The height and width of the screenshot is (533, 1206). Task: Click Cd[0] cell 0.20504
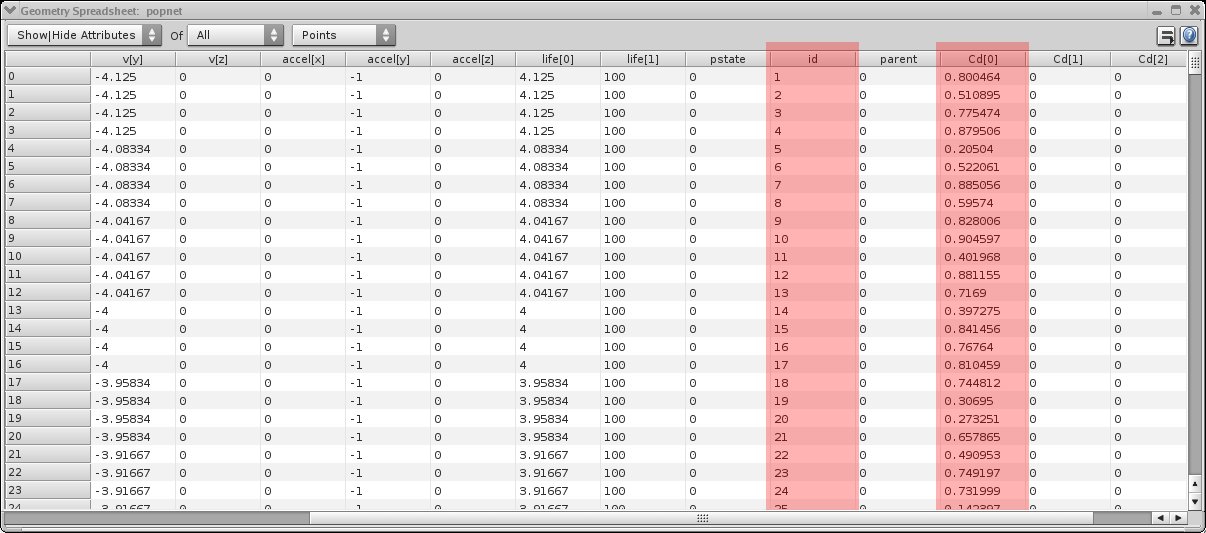tap(983, 148)
